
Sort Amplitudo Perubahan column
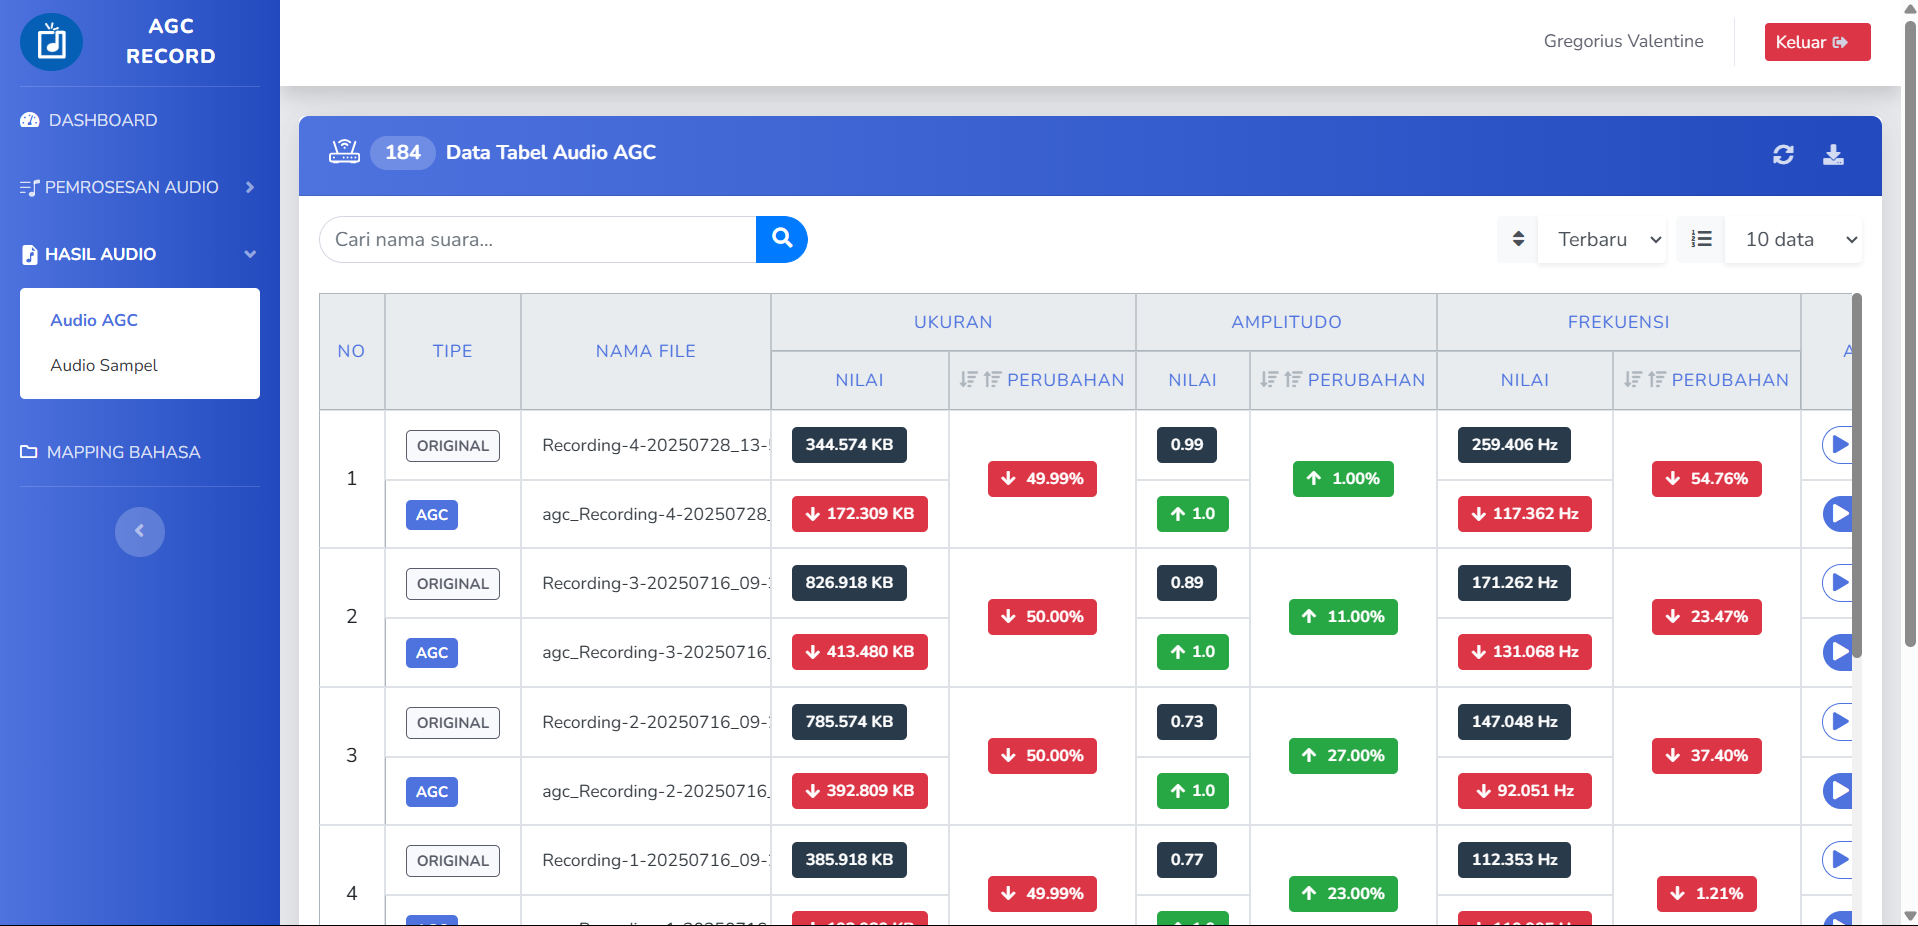[x=1281, y=380]
